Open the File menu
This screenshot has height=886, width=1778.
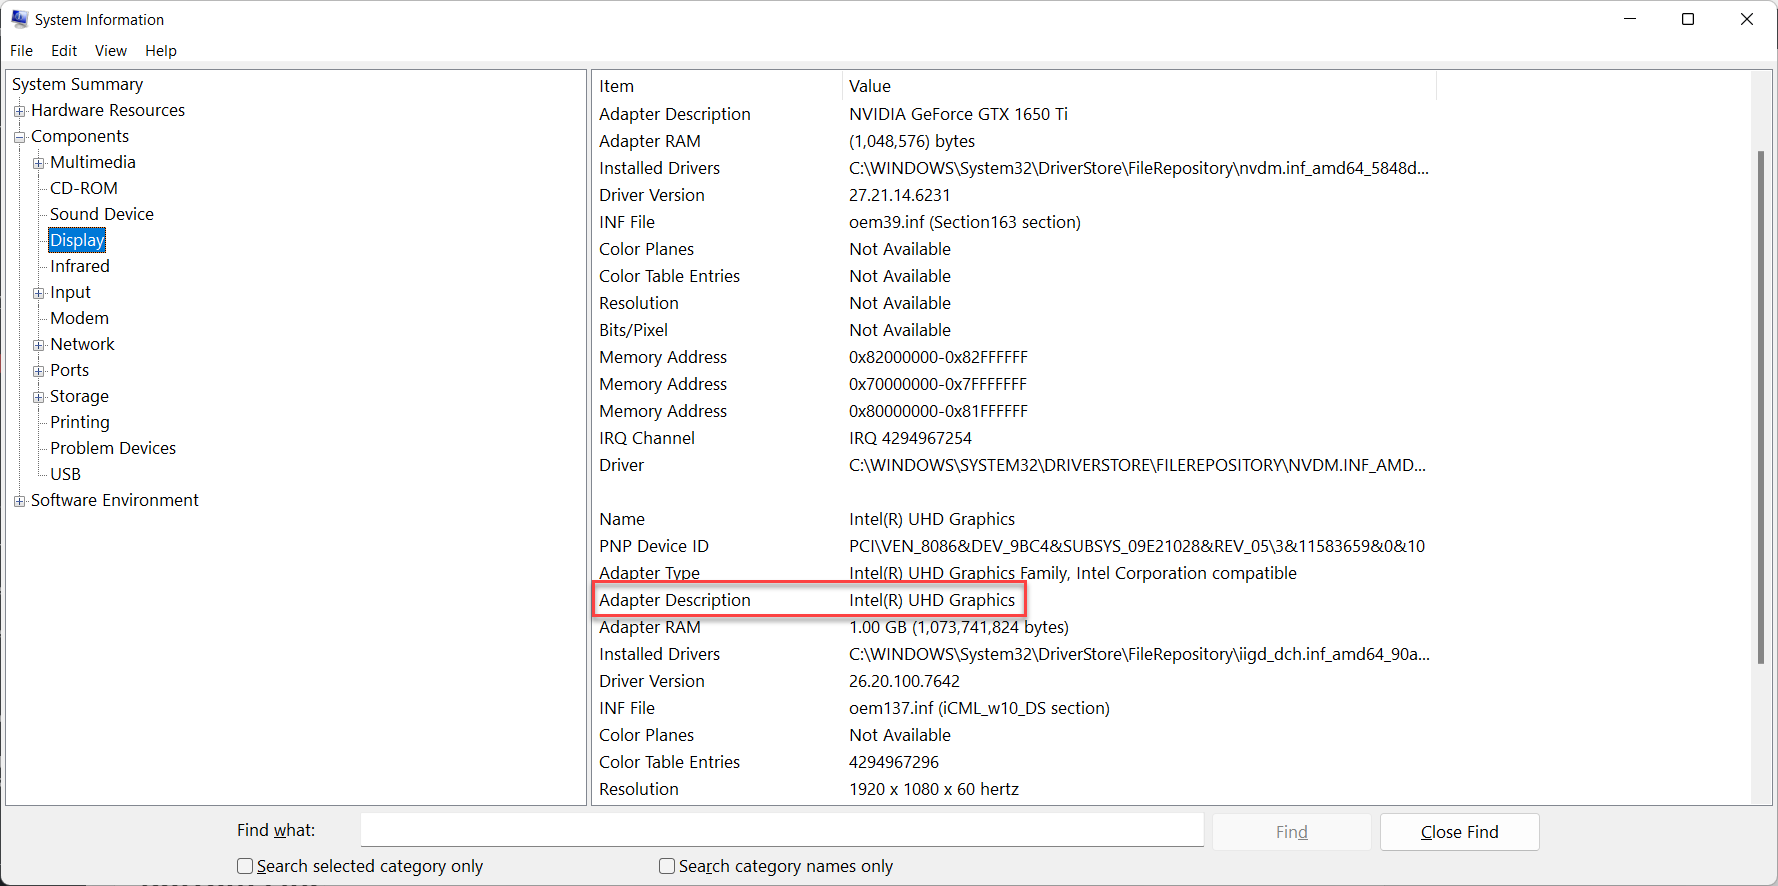pos(21,51)
